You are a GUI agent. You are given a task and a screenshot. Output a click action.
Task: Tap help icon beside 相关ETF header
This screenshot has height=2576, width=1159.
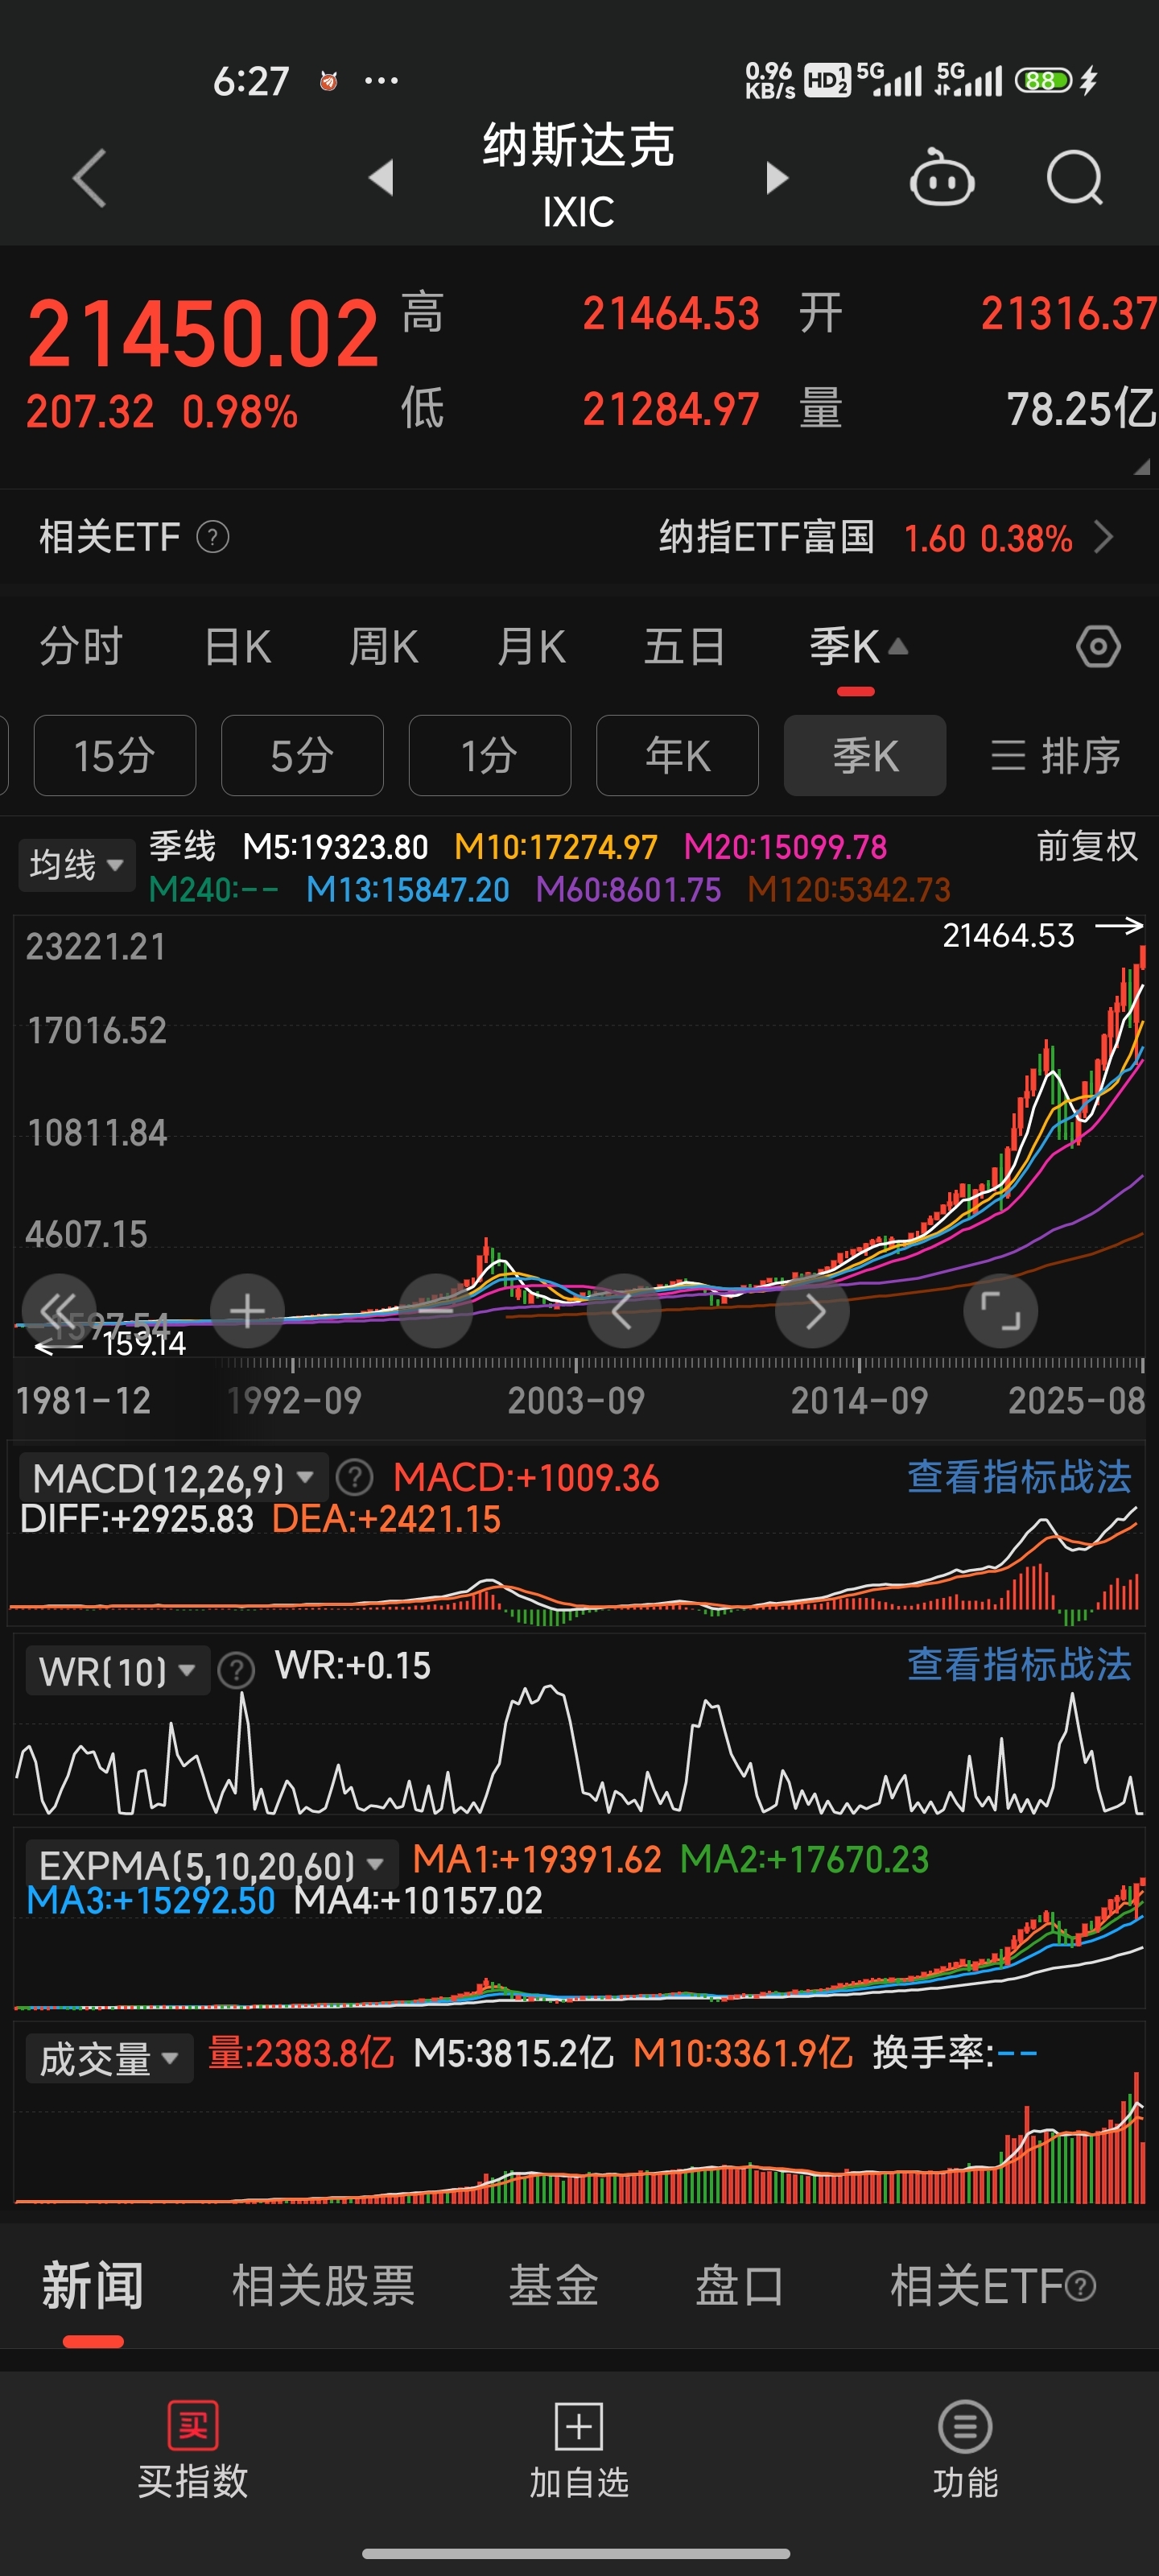[213, 538]
